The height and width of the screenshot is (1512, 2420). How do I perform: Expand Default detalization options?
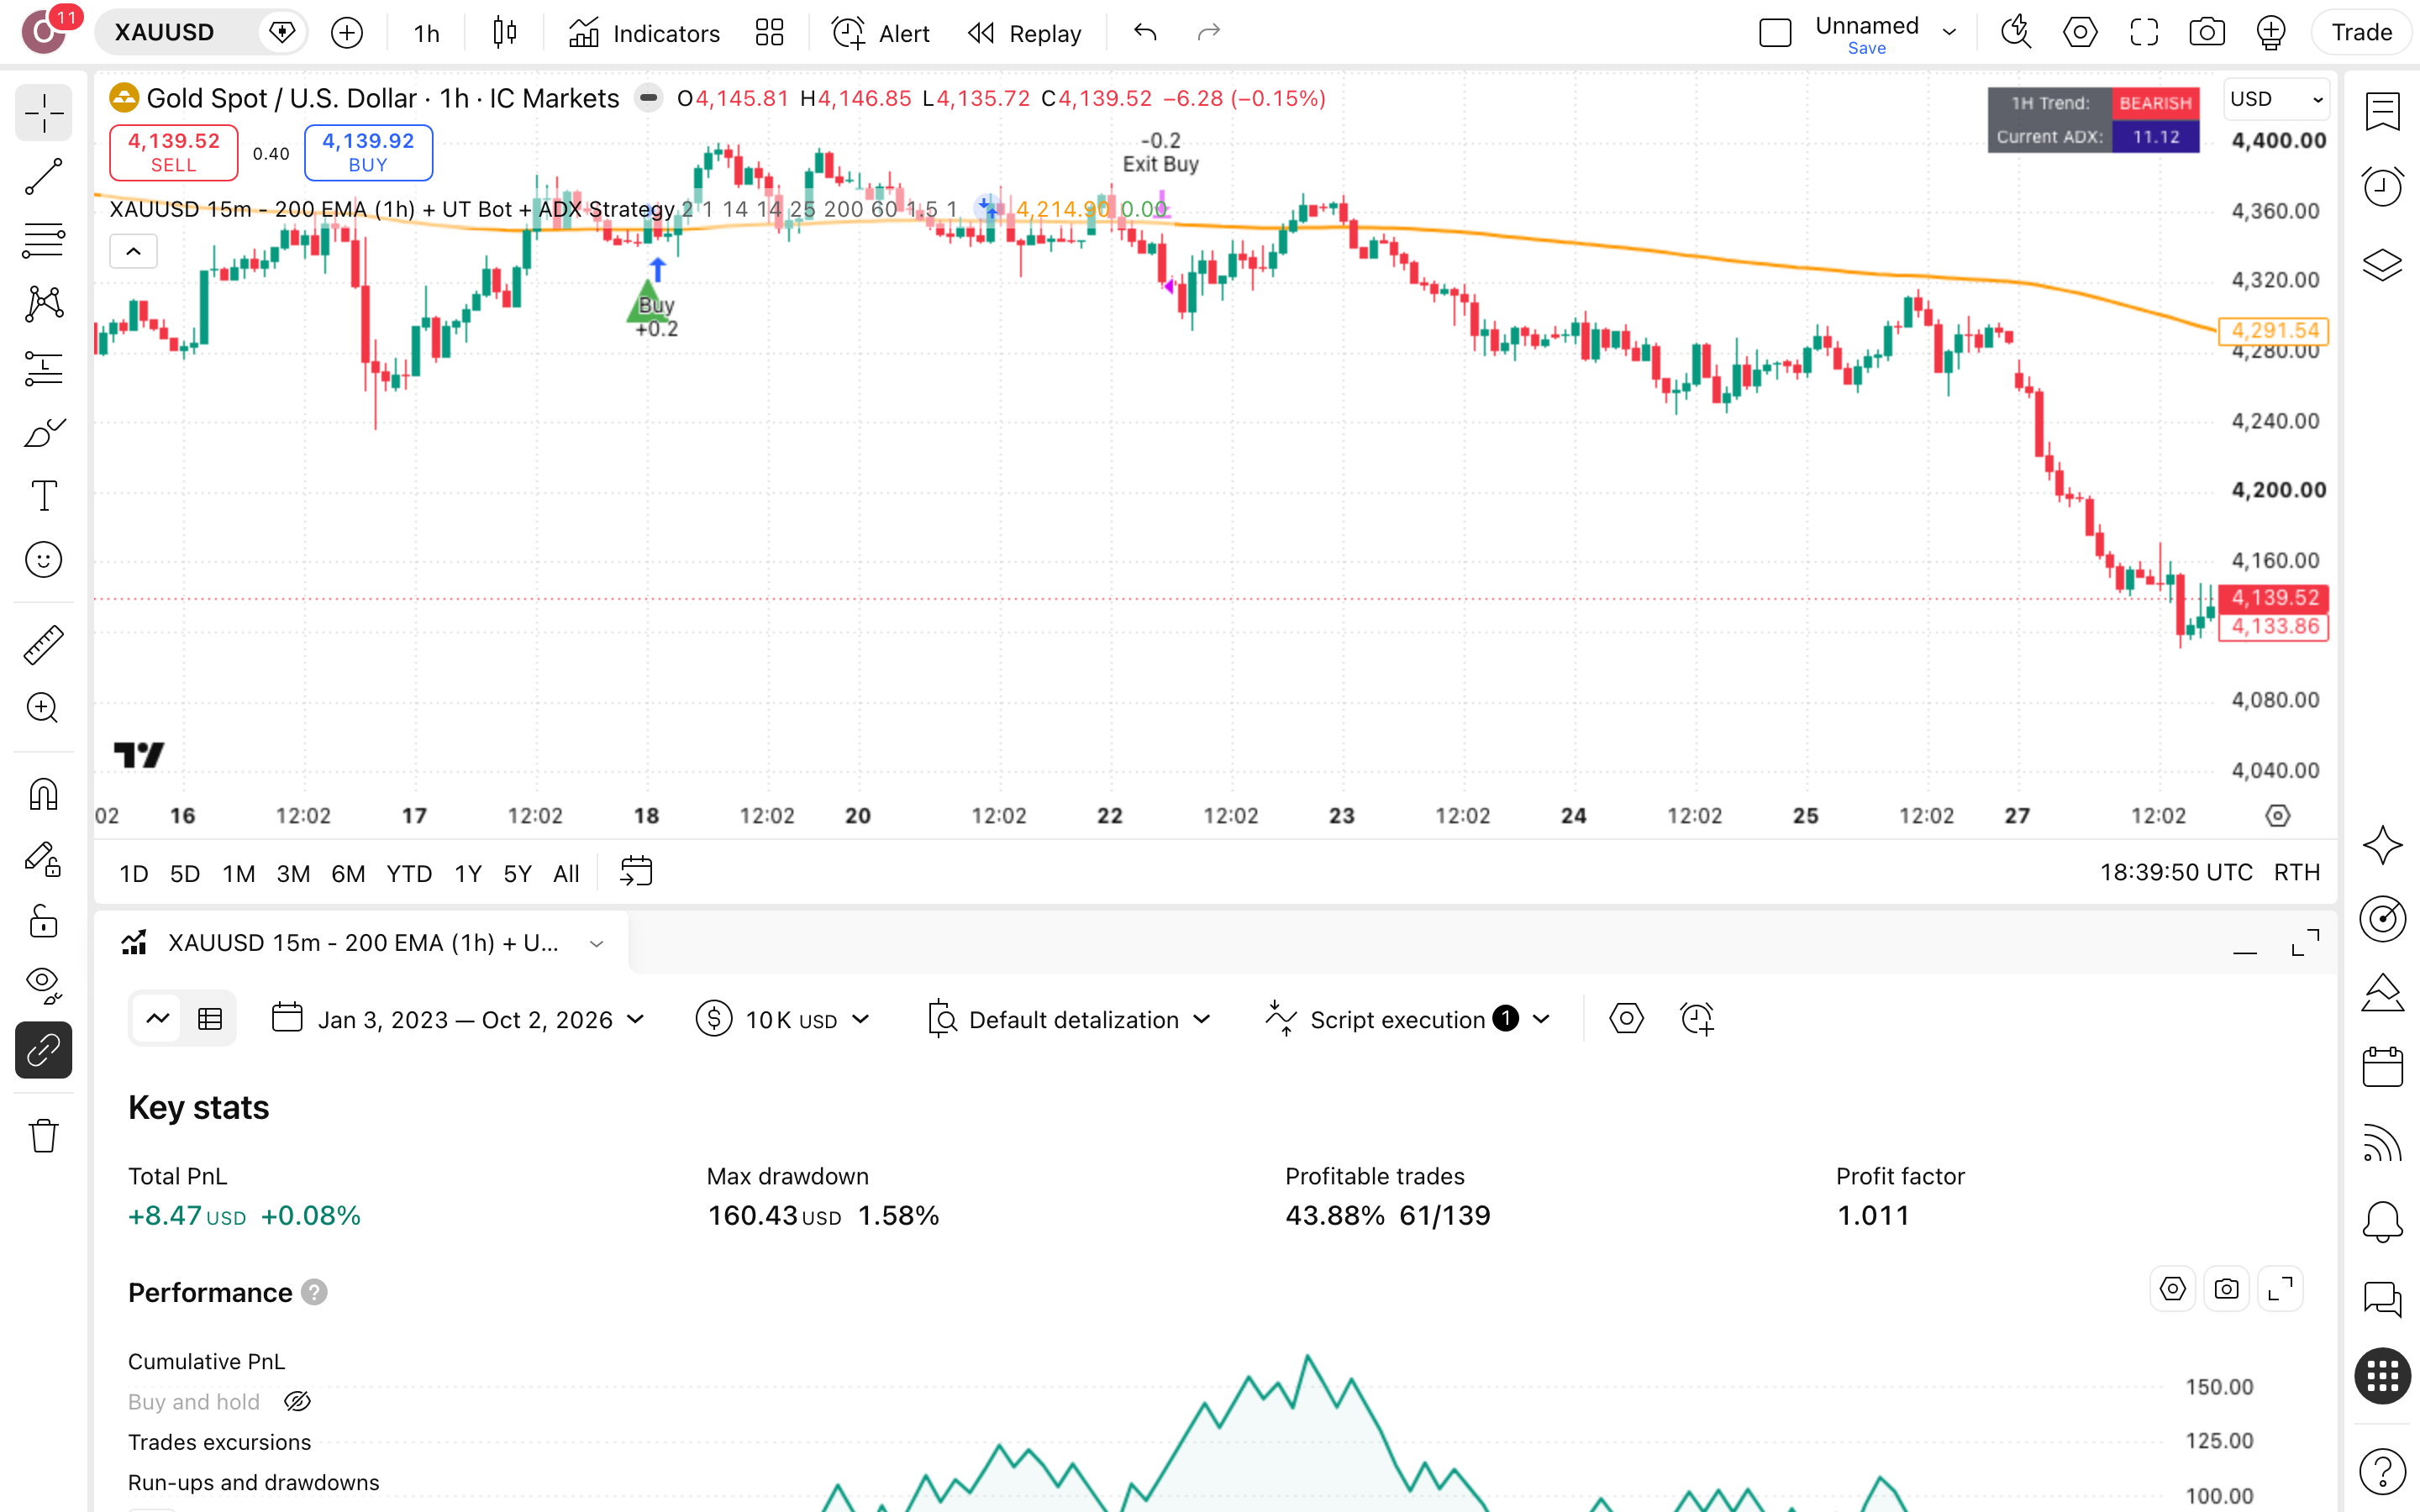pos(1069,1019)
